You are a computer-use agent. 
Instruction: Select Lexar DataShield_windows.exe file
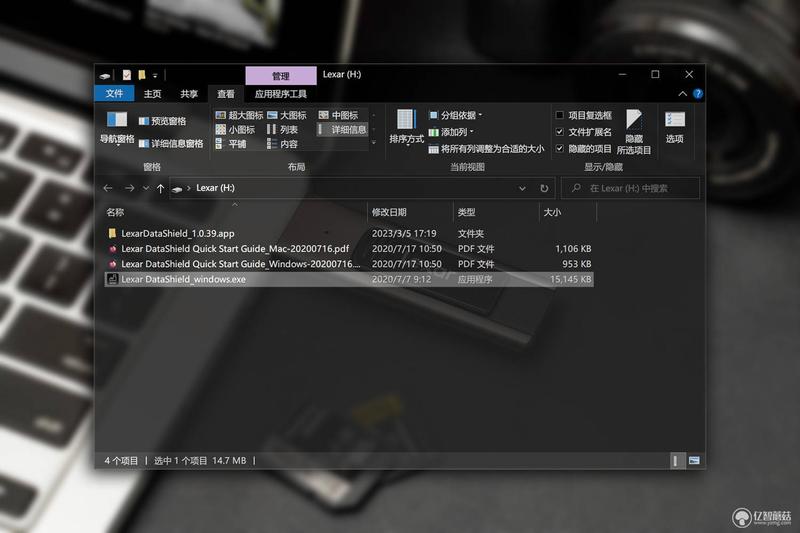tap(348, 280)
